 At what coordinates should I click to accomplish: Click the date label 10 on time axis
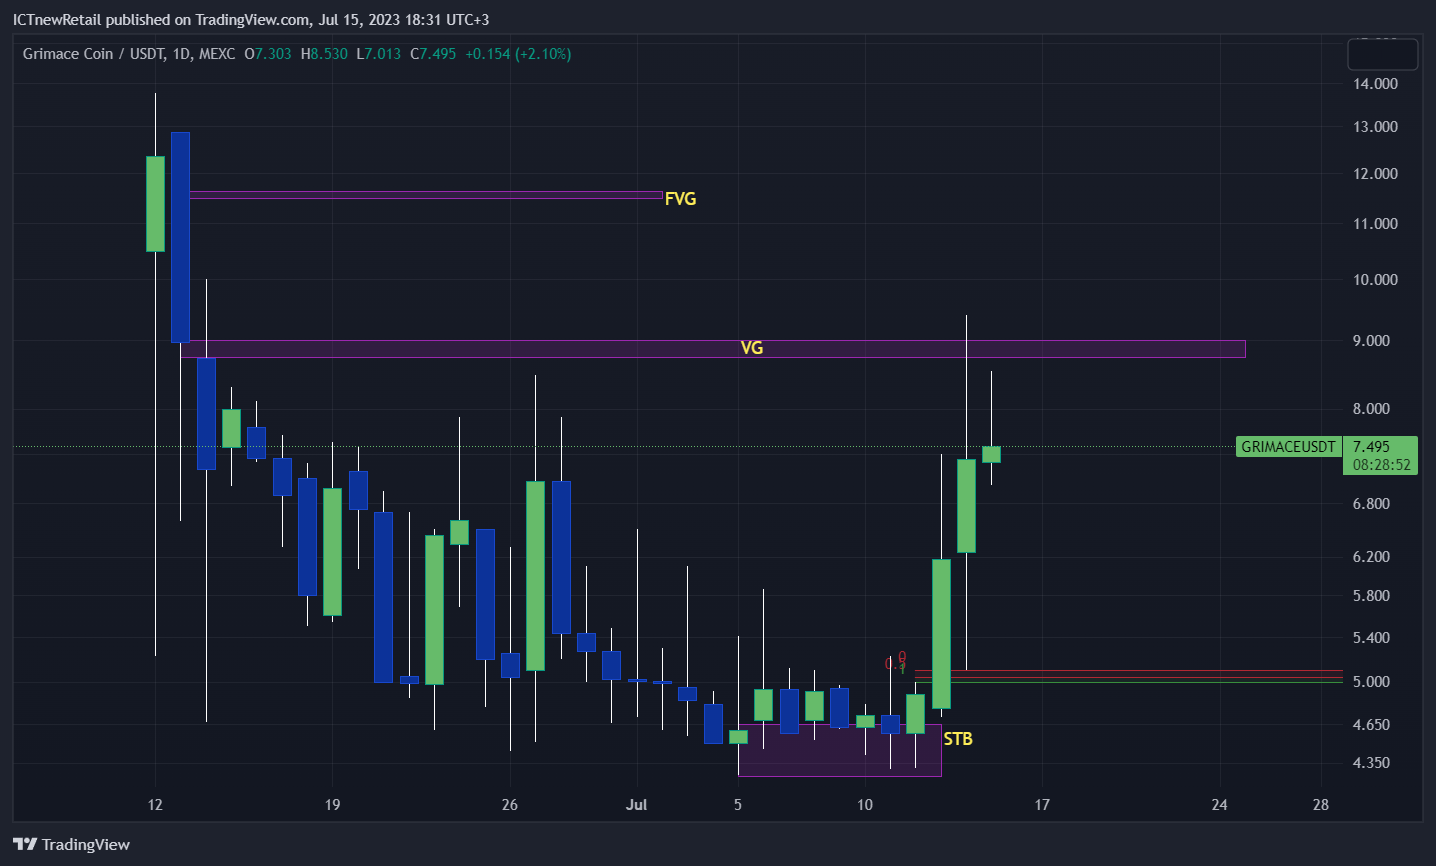[865, 805]
